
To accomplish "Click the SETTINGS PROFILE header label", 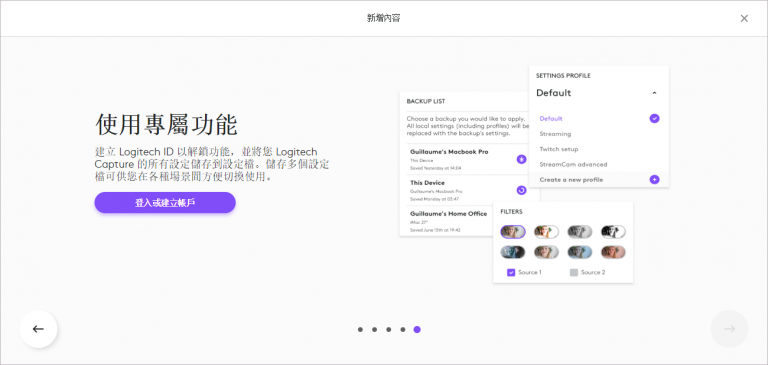I will tap(563, 76).
